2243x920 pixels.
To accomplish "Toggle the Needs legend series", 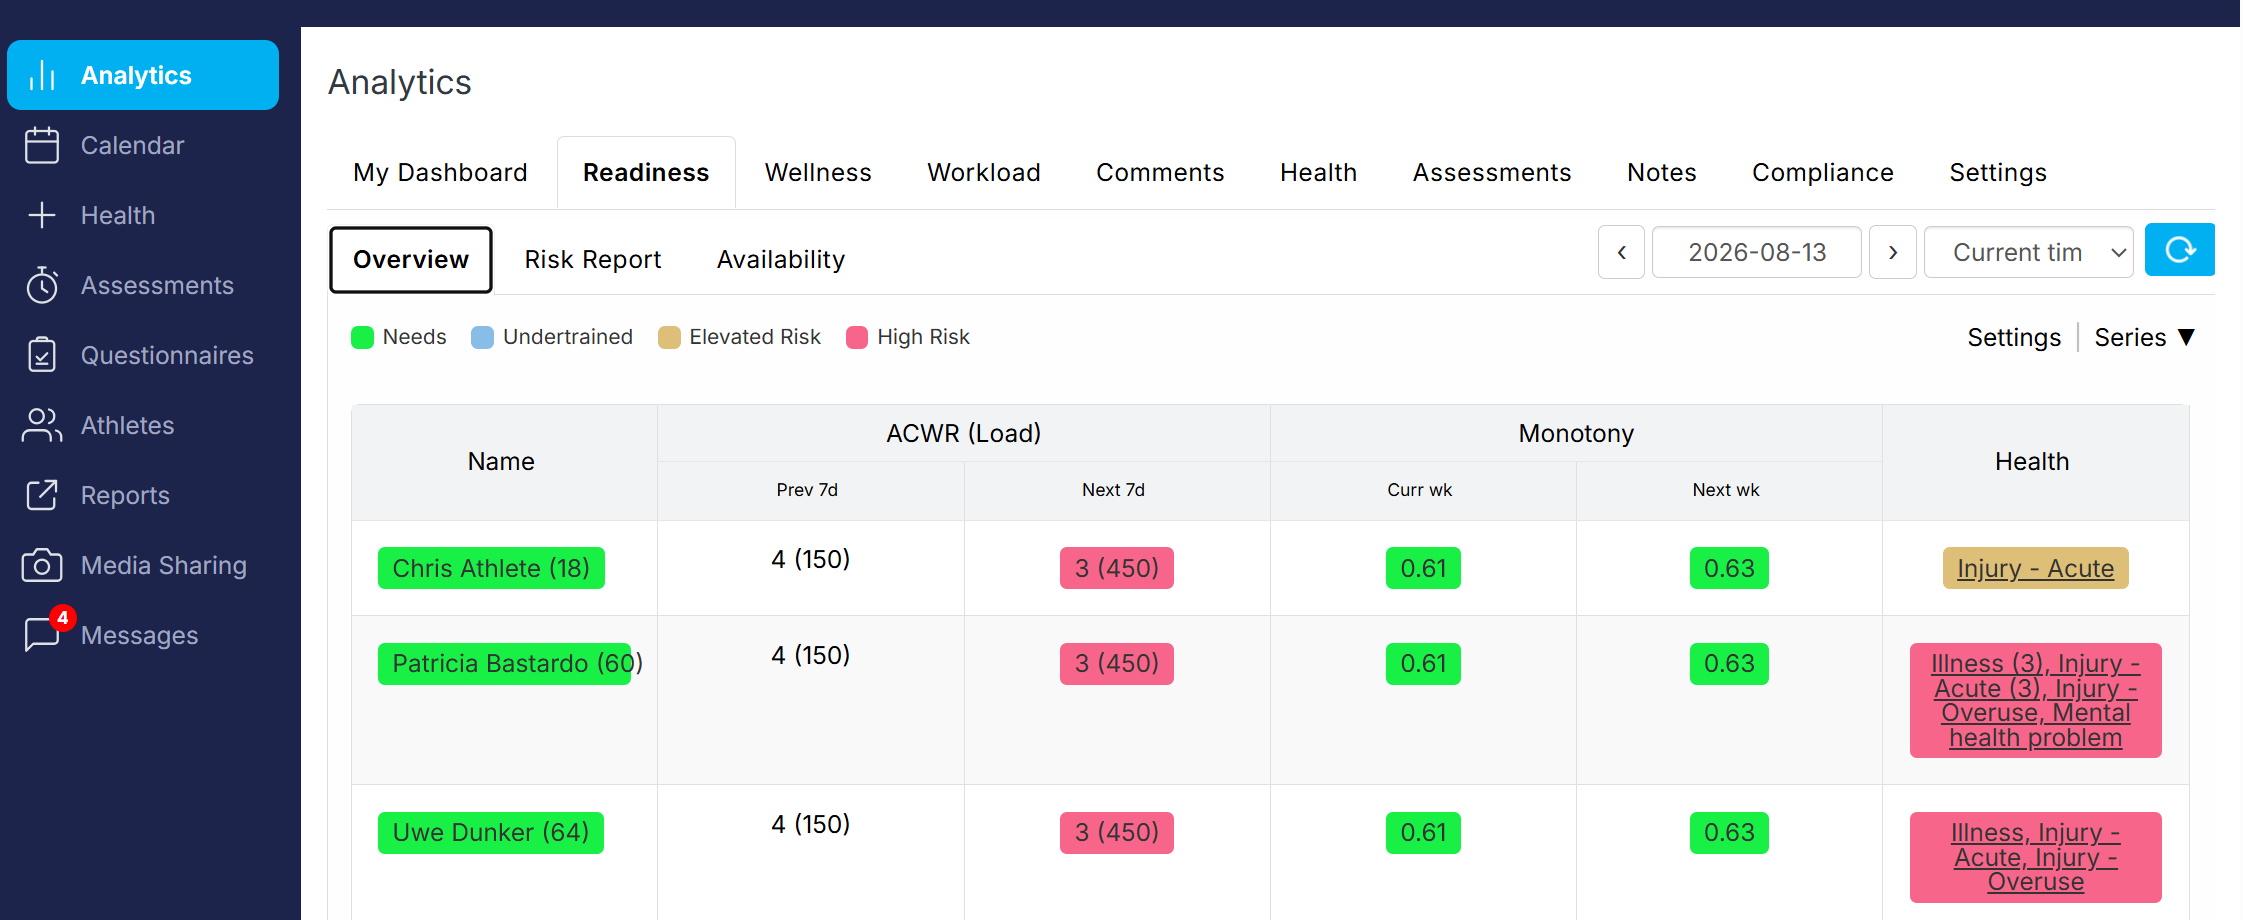I will coord(399,337).
